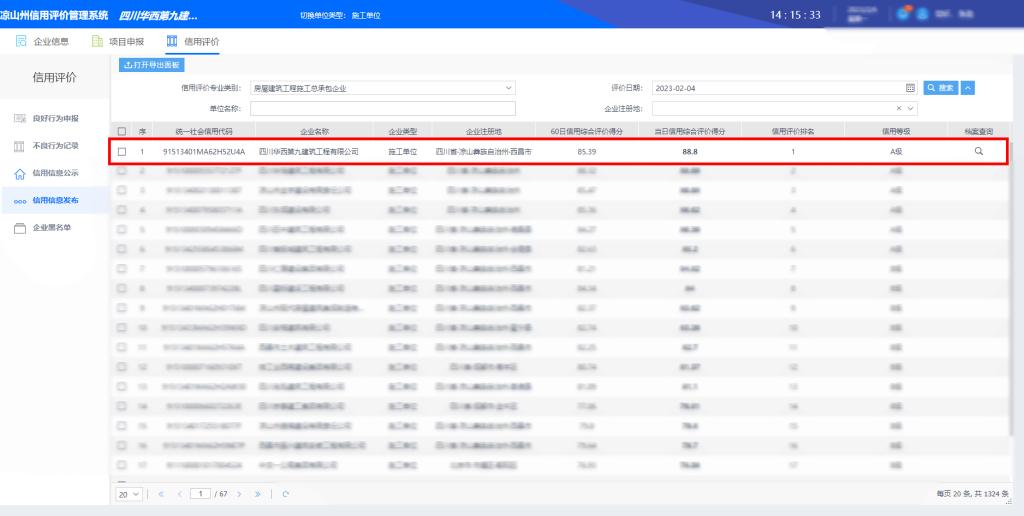1024x516 pixels.
Task: Clear the 企业注册地 selection with X
Action: point(899,108)
